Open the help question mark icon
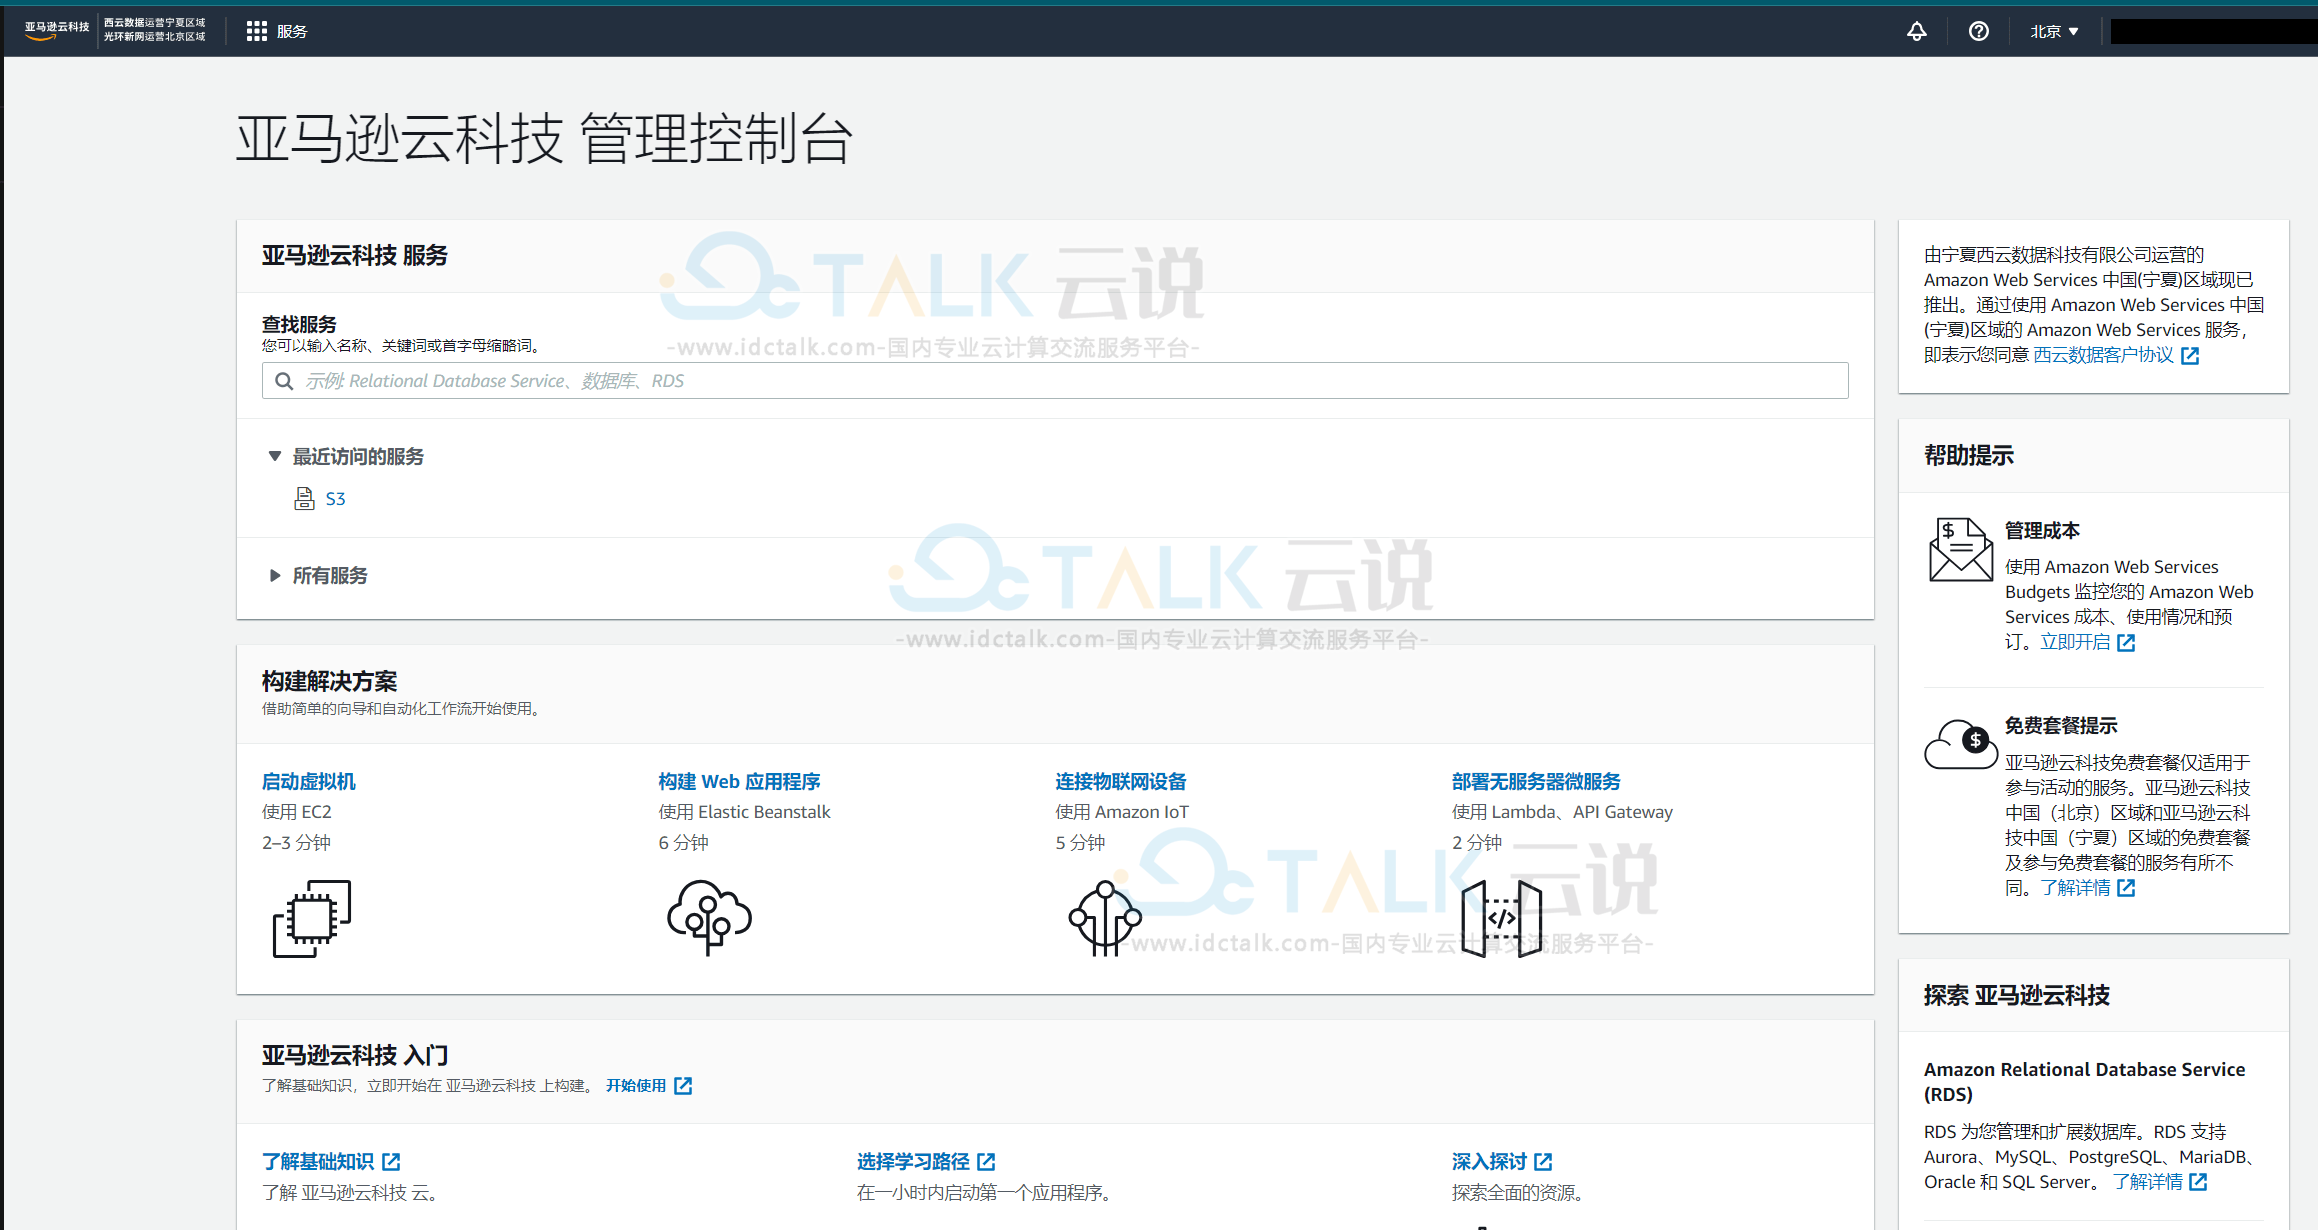 (x=1978, y=31)
